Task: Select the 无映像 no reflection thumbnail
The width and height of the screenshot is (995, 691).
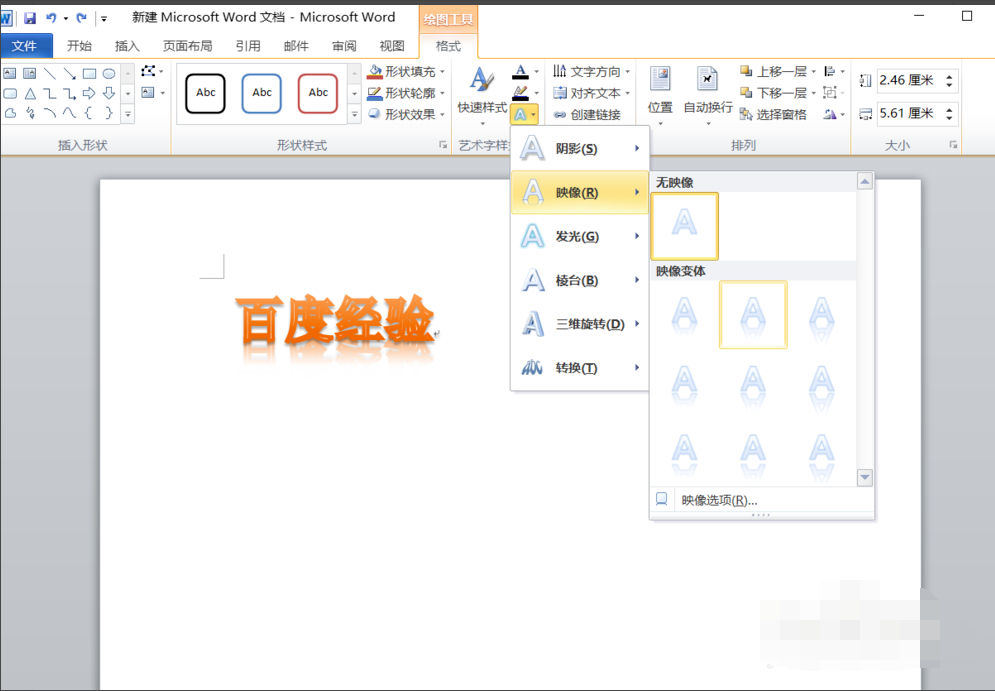Action: pos(685,227)
